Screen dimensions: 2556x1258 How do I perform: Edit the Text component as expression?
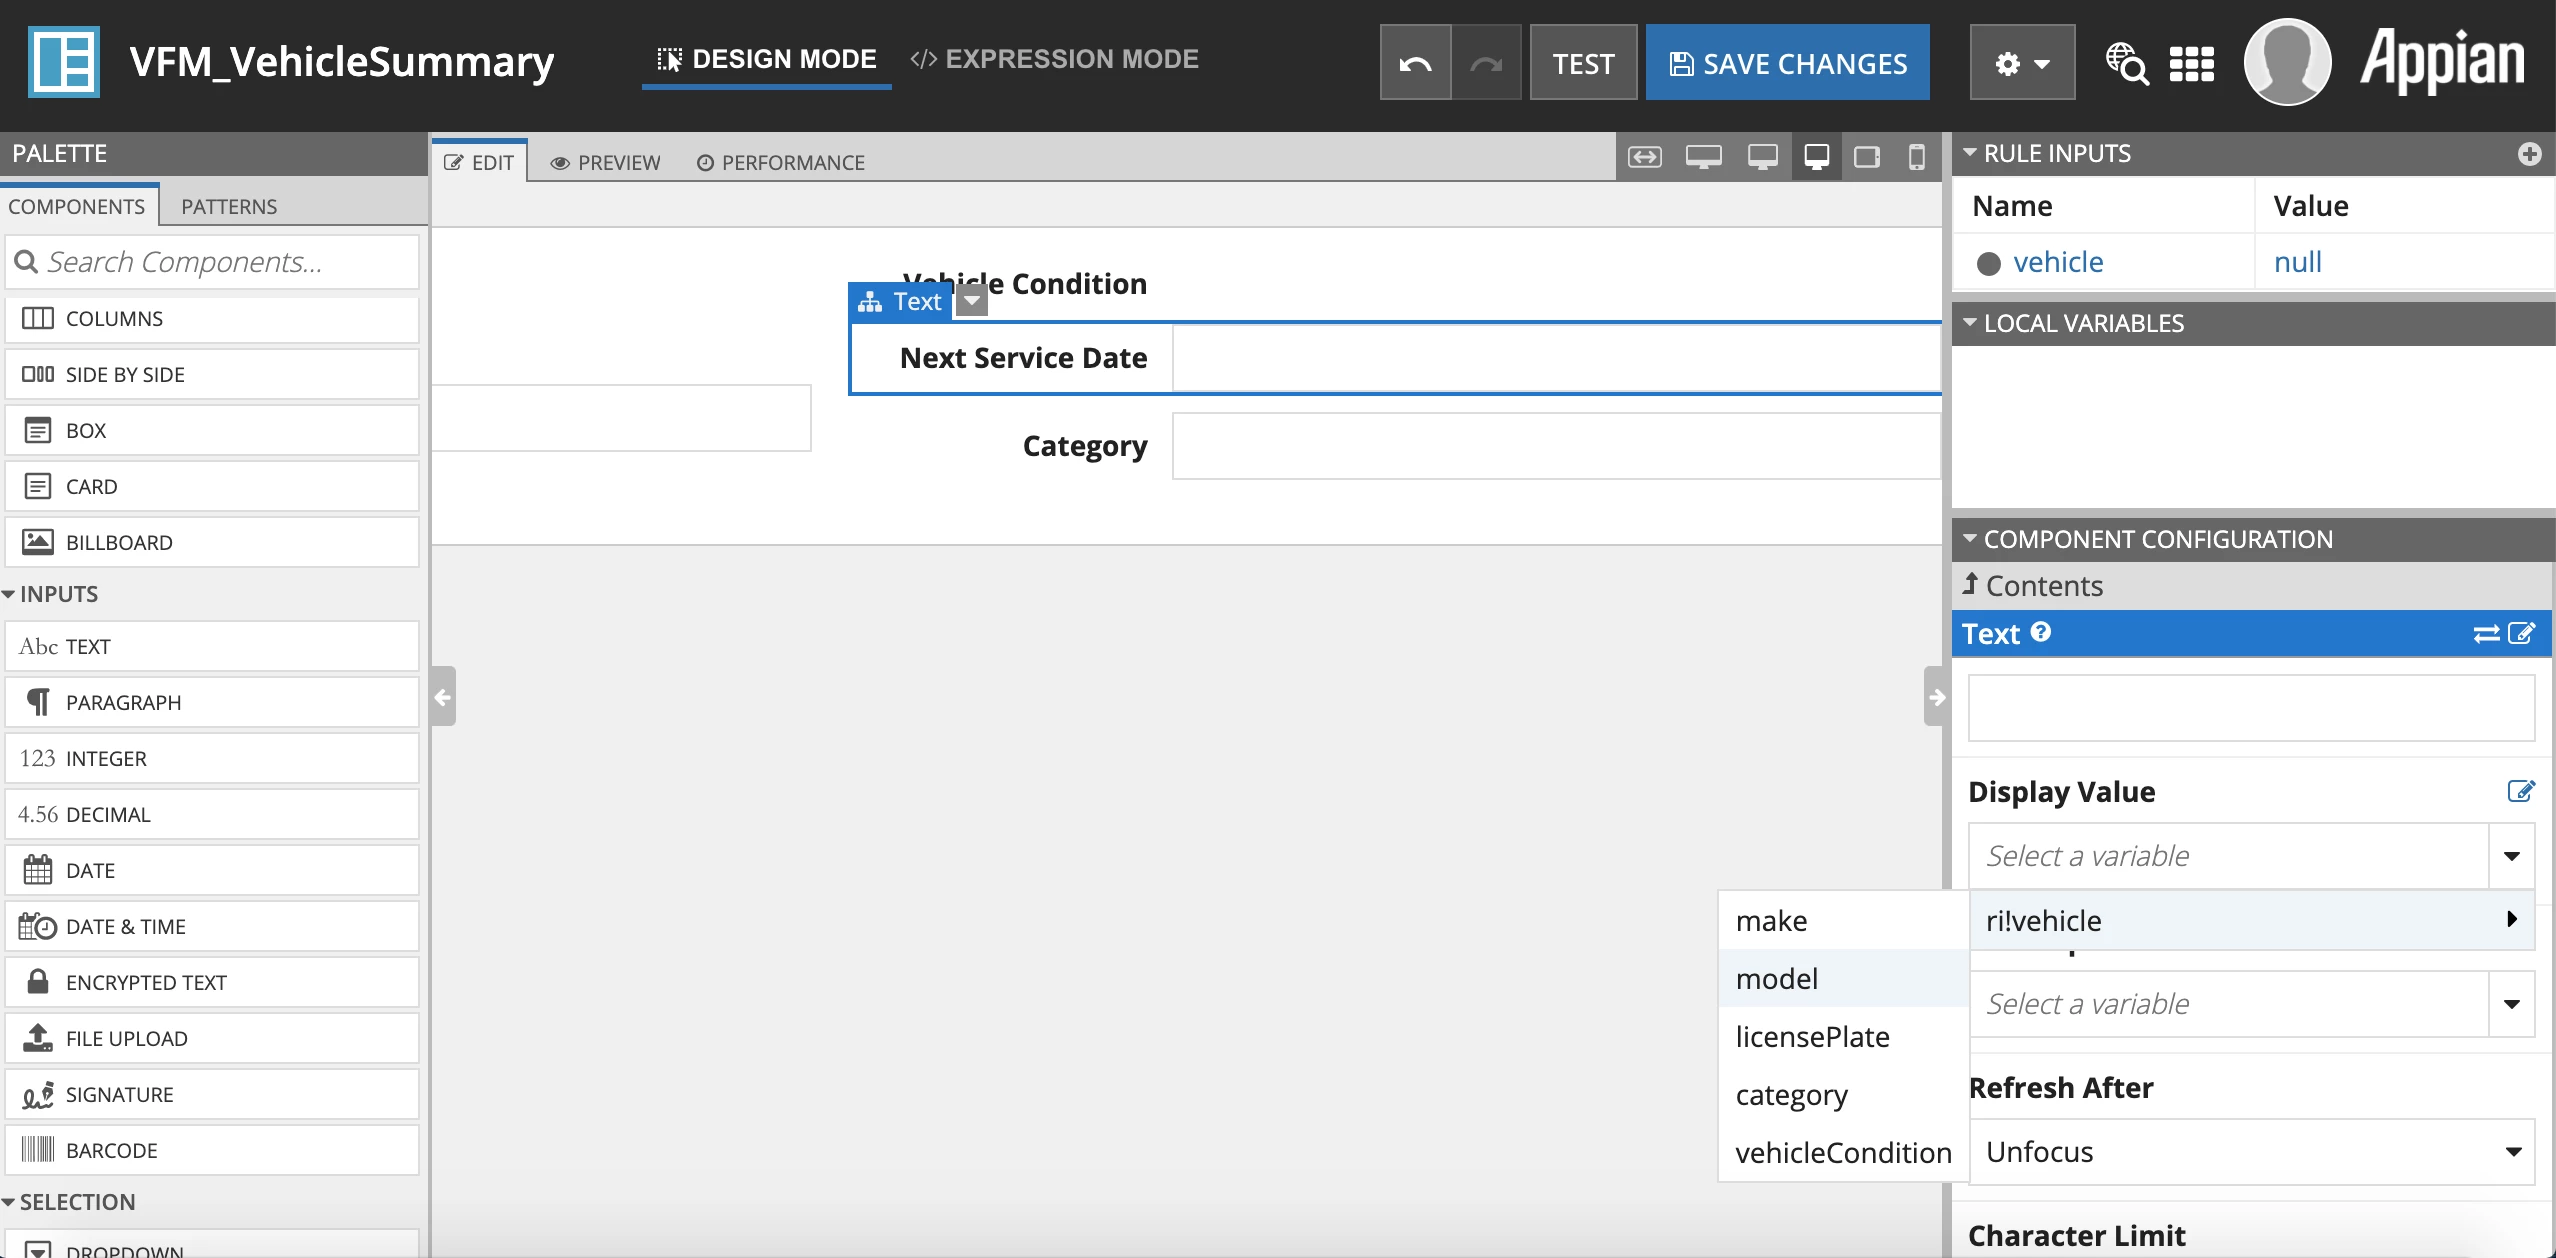point(2522,634)
